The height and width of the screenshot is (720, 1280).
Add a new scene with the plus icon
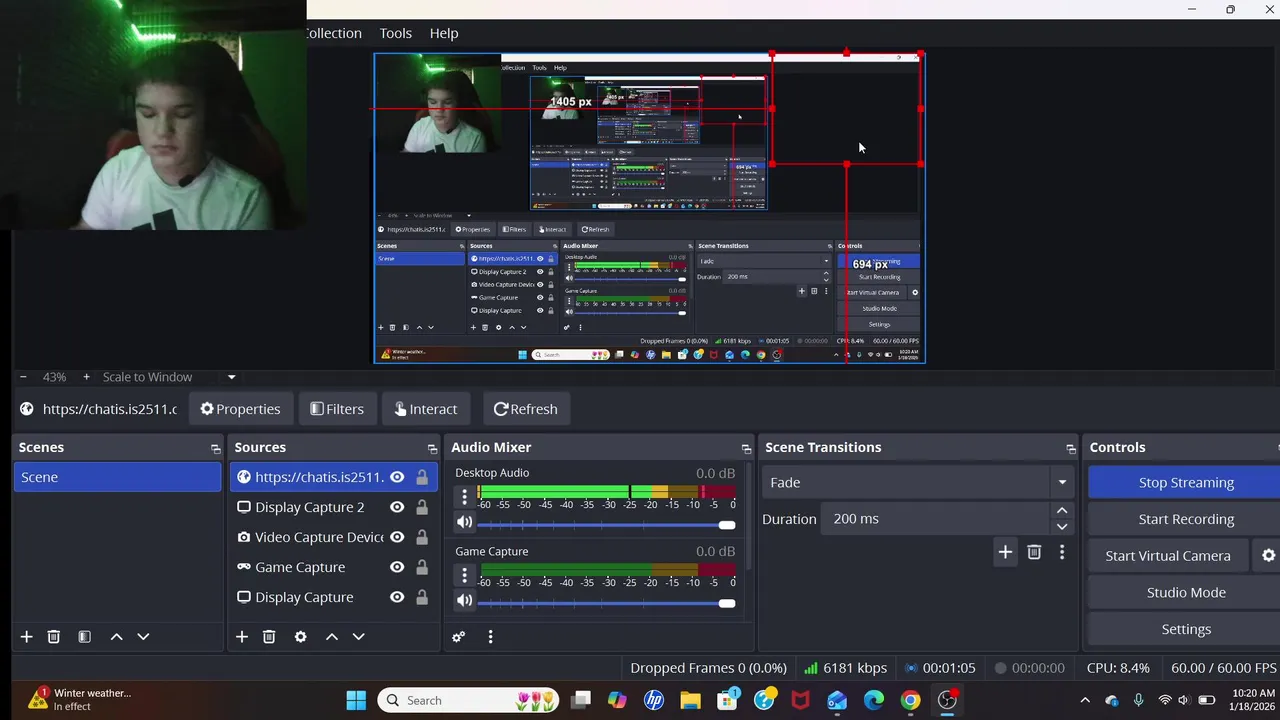26,636
